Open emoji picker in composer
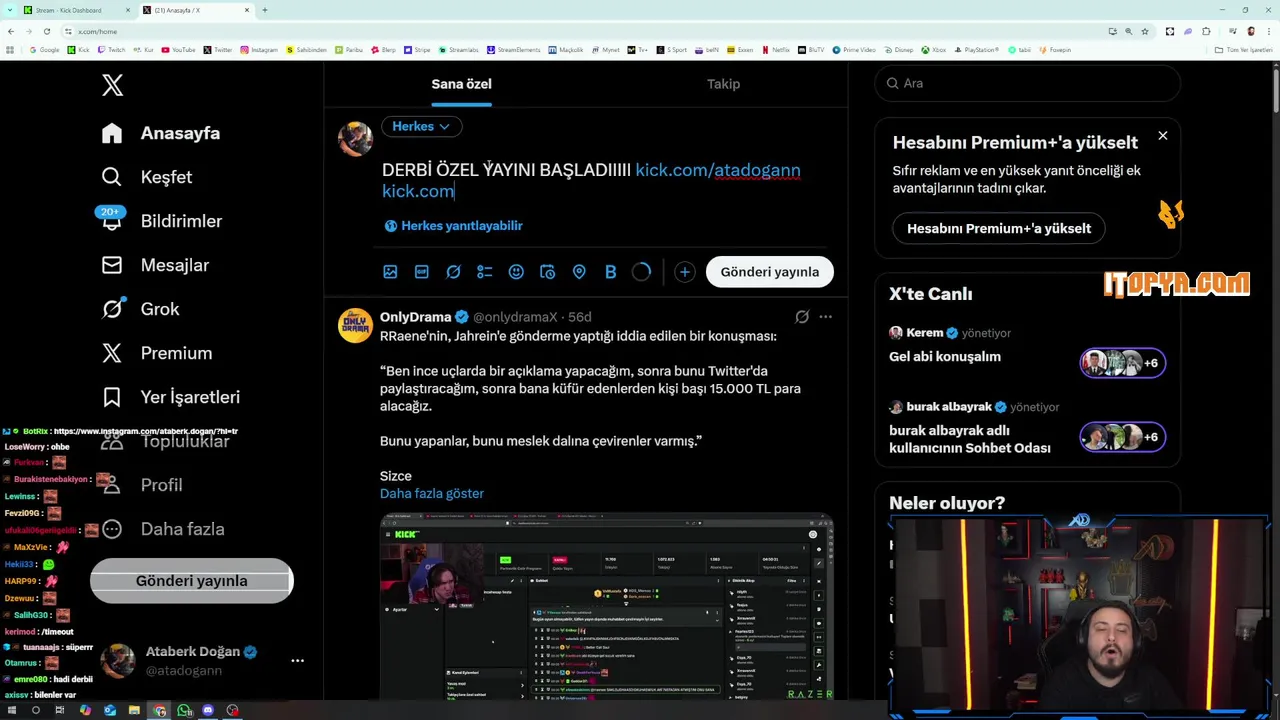1280x720 pixels. 516,272
